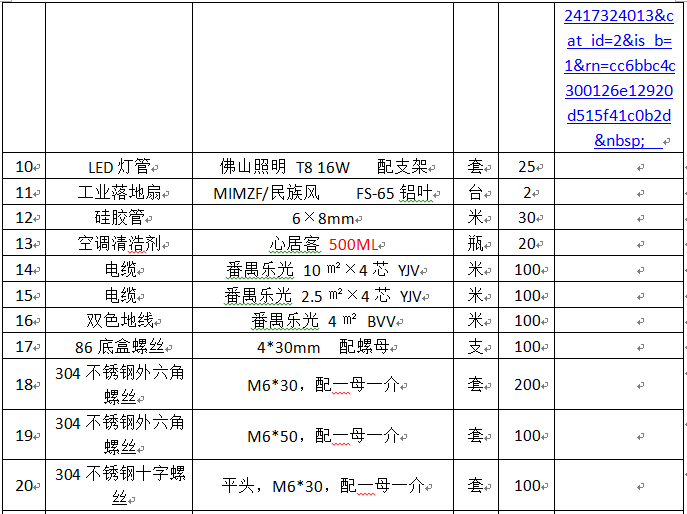Select the 4*30mm 配螺母 specification cell
687x514 pixels.
[x=322, y=347]
